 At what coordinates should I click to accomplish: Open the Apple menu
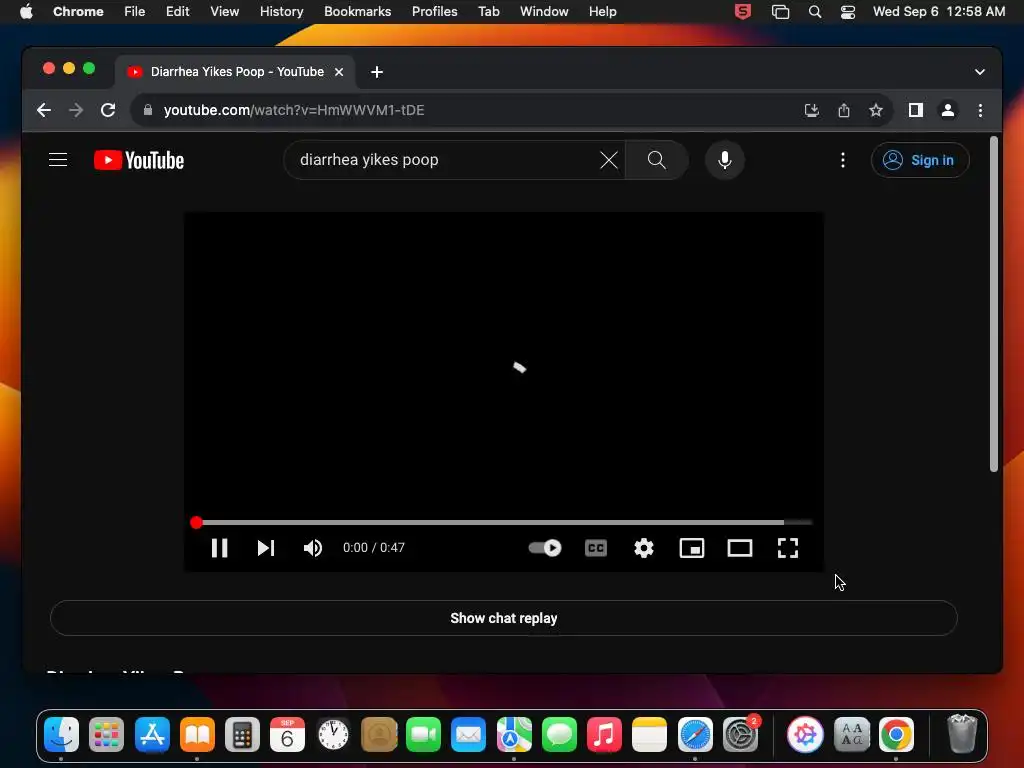coord(26,12)
